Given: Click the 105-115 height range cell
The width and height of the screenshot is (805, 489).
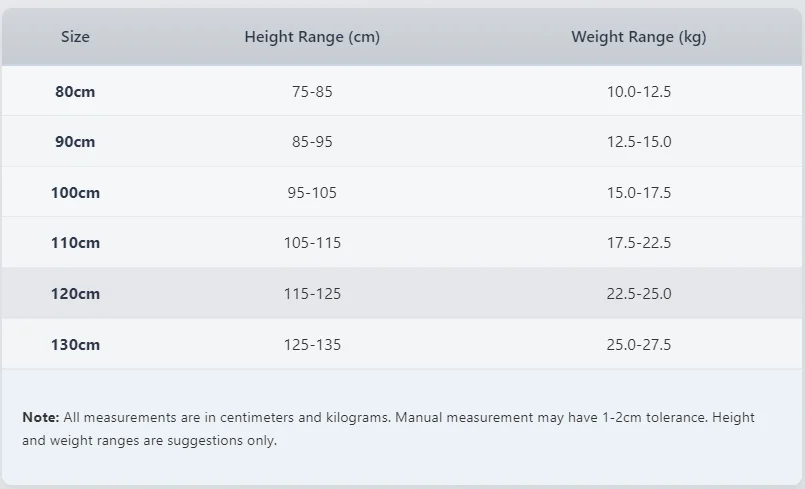Looking at the screenshot, I should pyautogui.click(x=312, y=242).
